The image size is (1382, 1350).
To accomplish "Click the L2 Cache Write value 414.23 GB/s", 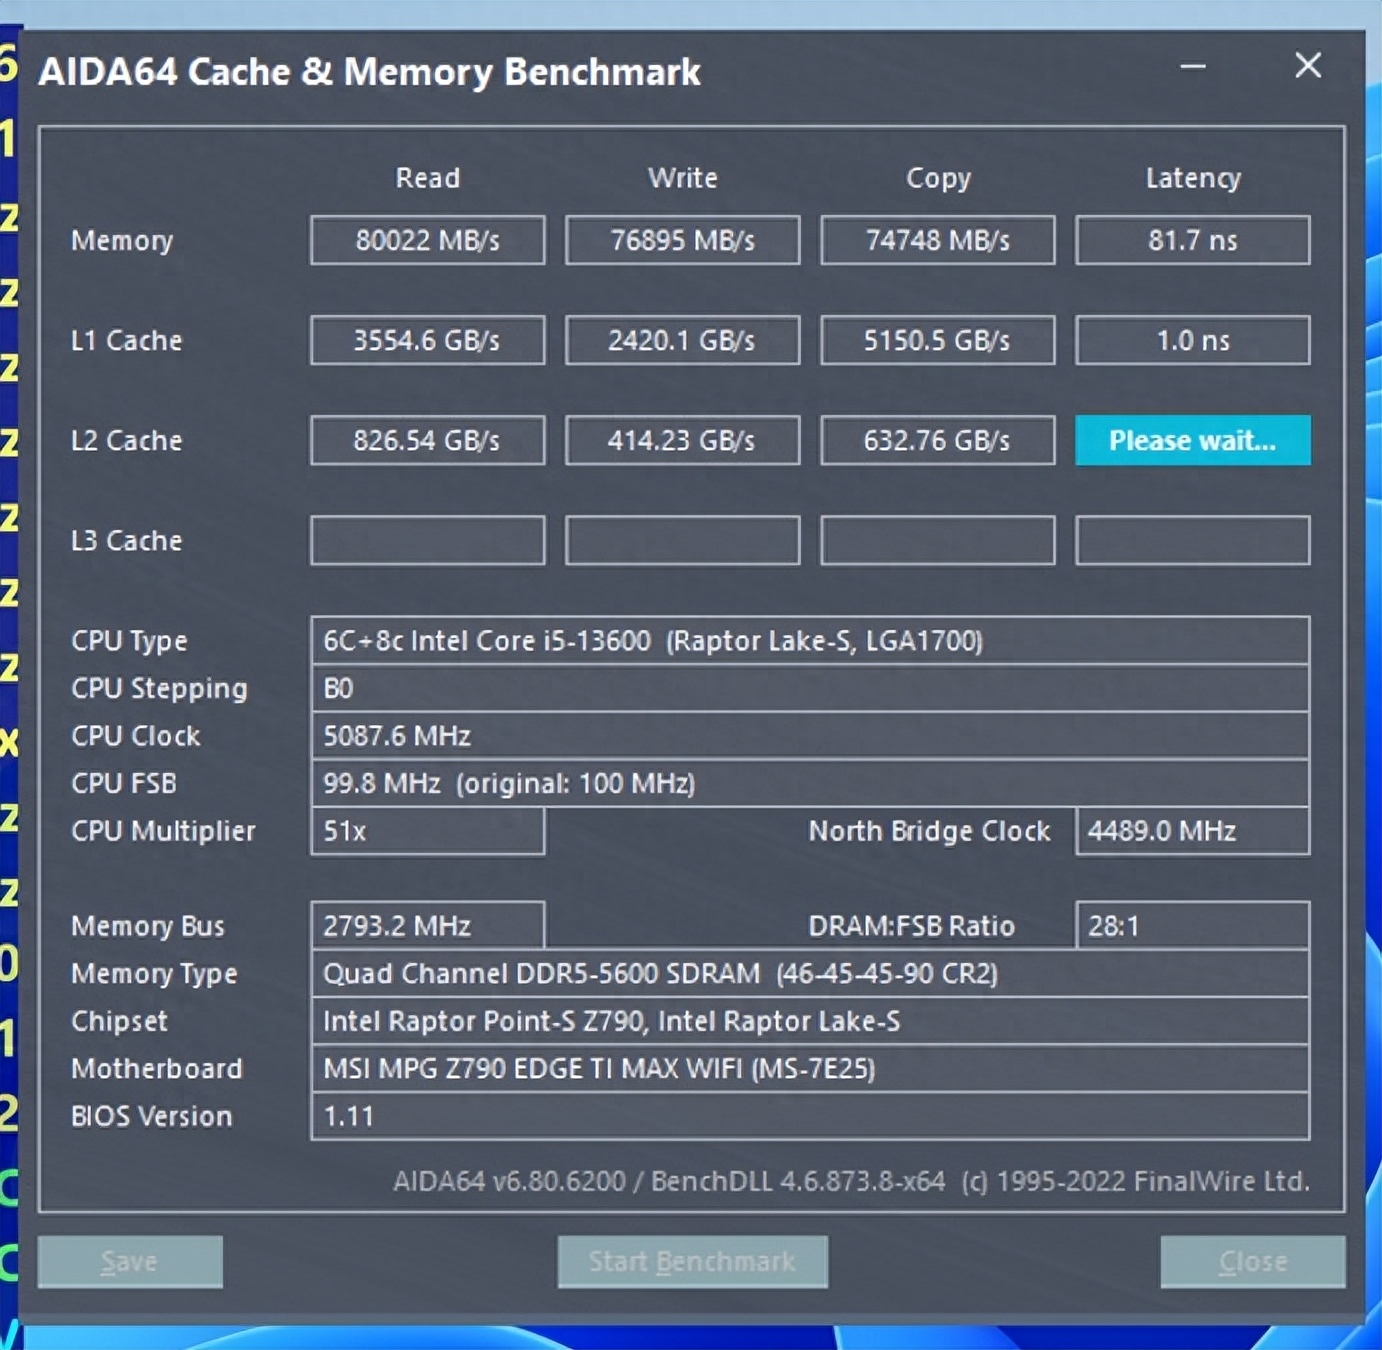I will (683, 440).
